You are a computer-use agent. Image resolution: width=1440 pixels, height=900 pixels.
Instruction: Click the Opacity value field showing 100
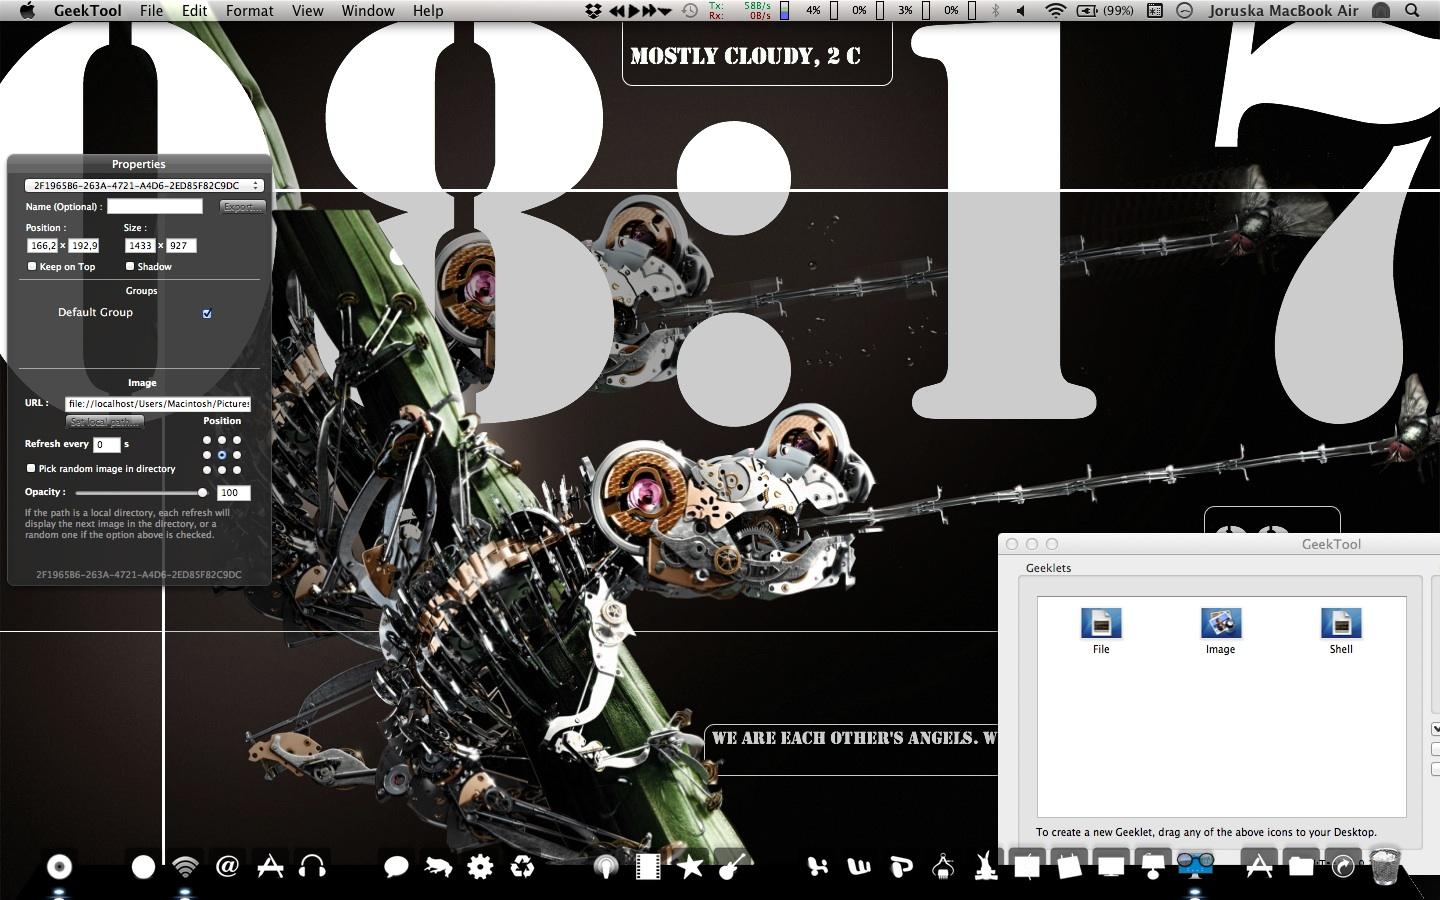(233, 492)
